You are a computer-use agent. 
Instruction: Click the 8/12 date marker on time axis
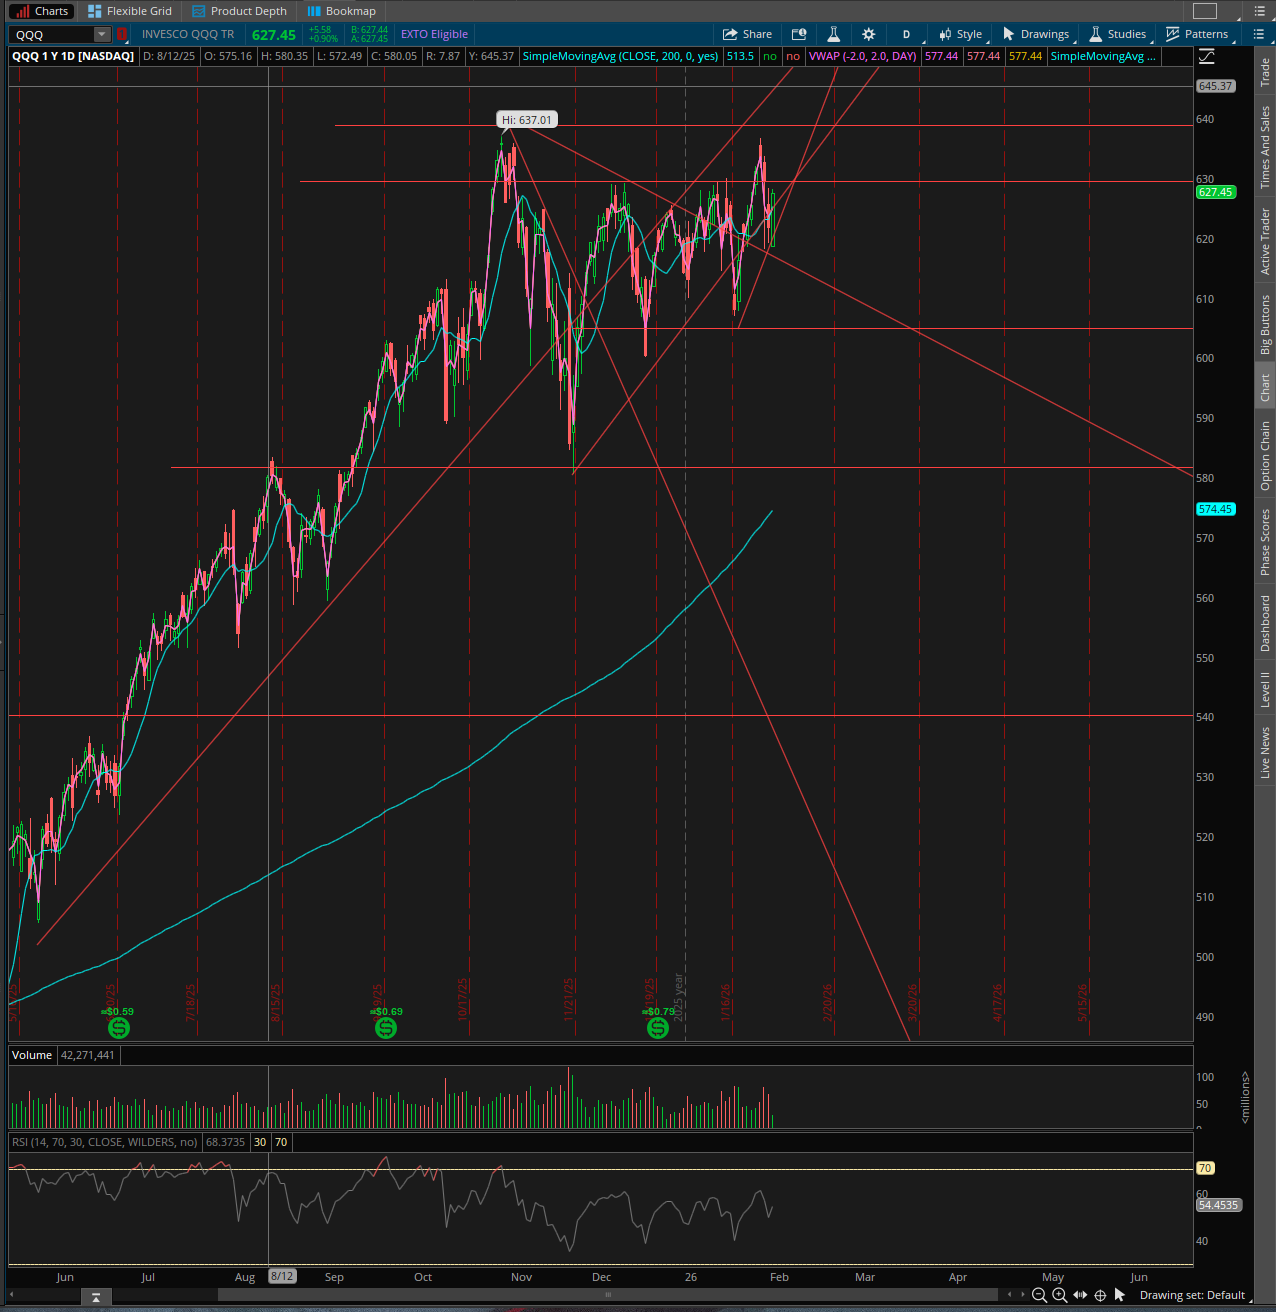pyautogui.click(x=282, y=1276)
